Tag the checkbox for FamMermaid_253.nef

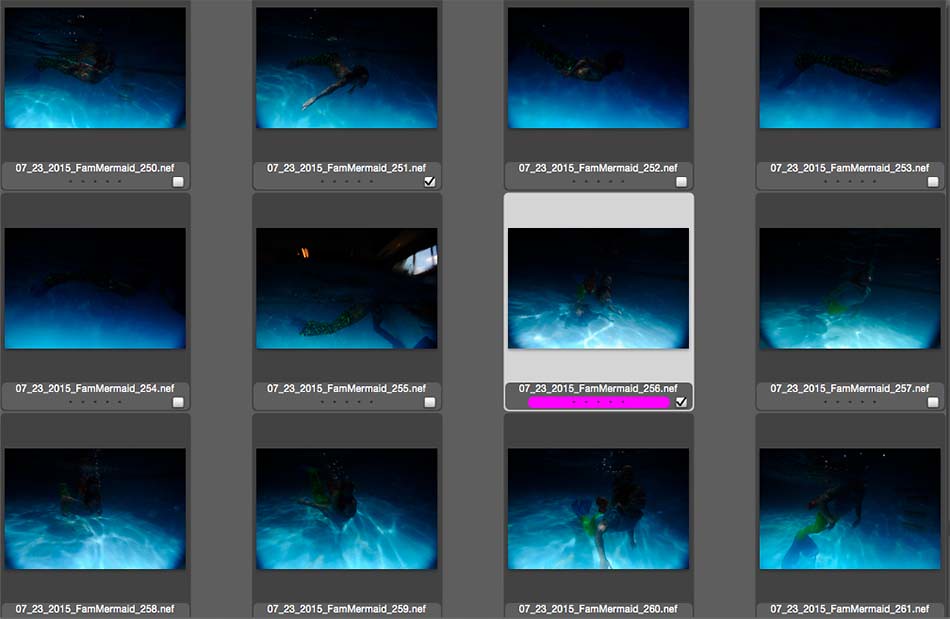coord(933,182)
